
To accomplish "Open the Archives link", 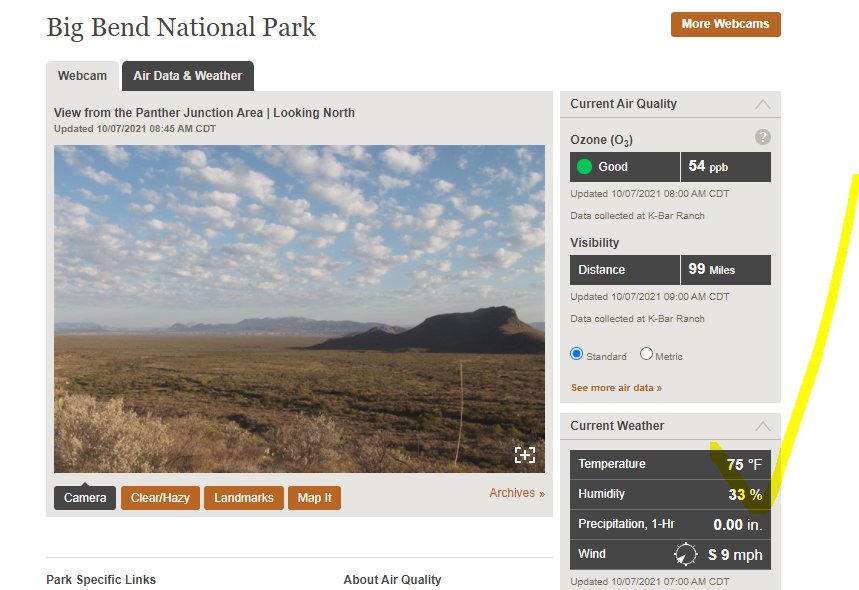I will (517, 493).
